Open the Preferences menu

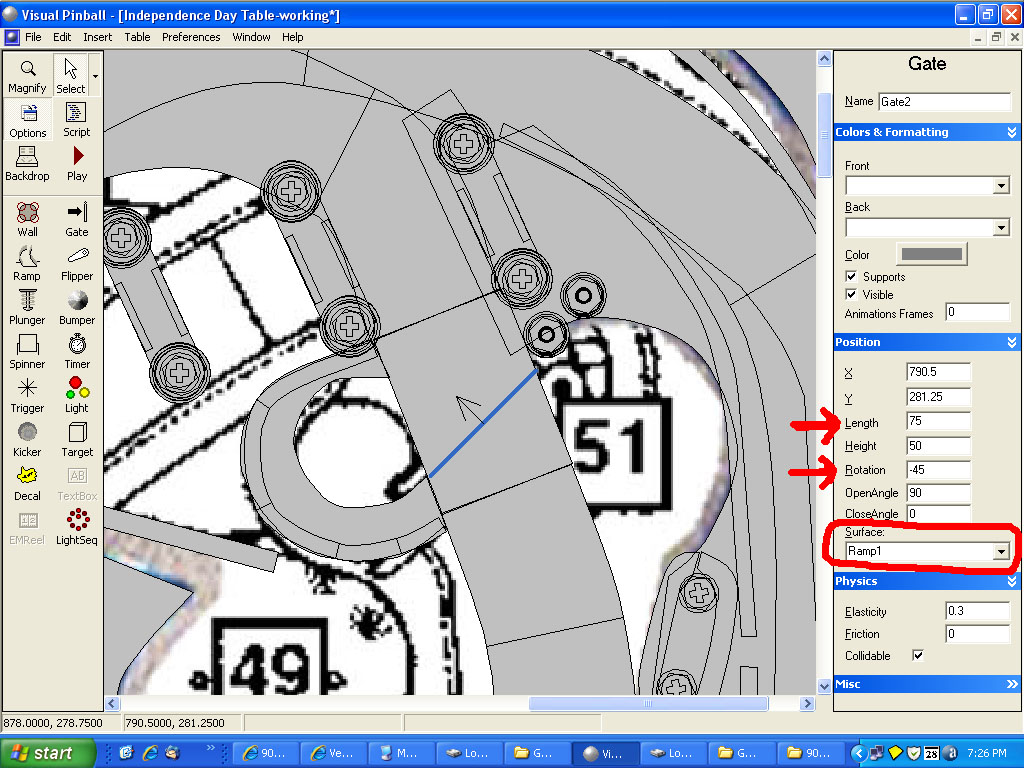191,37
